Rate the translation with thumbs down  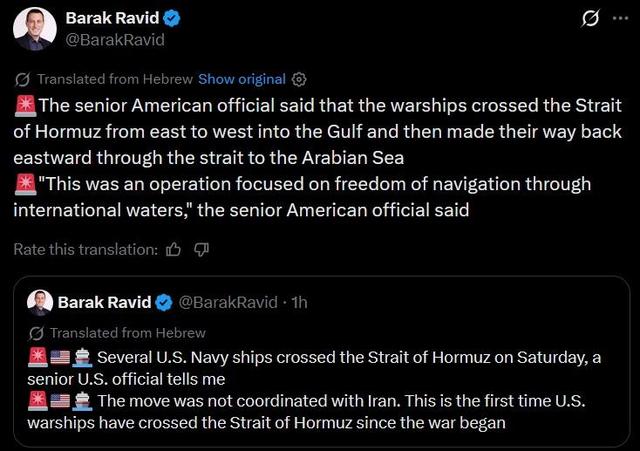201,249
